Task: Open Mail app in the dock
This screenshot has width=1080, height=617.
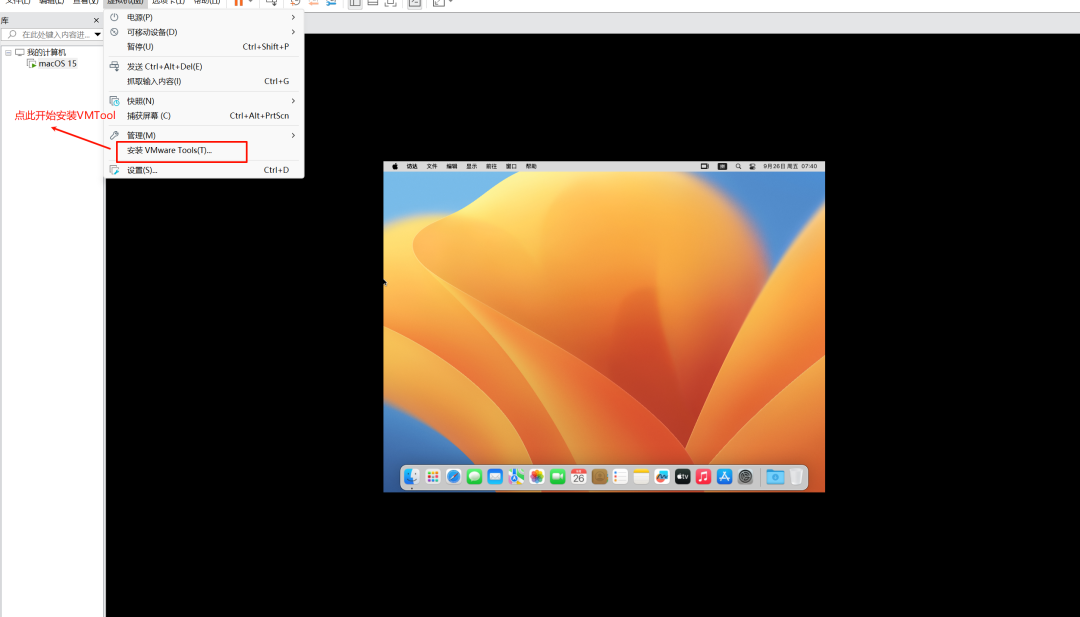Action: coord(495,477)
